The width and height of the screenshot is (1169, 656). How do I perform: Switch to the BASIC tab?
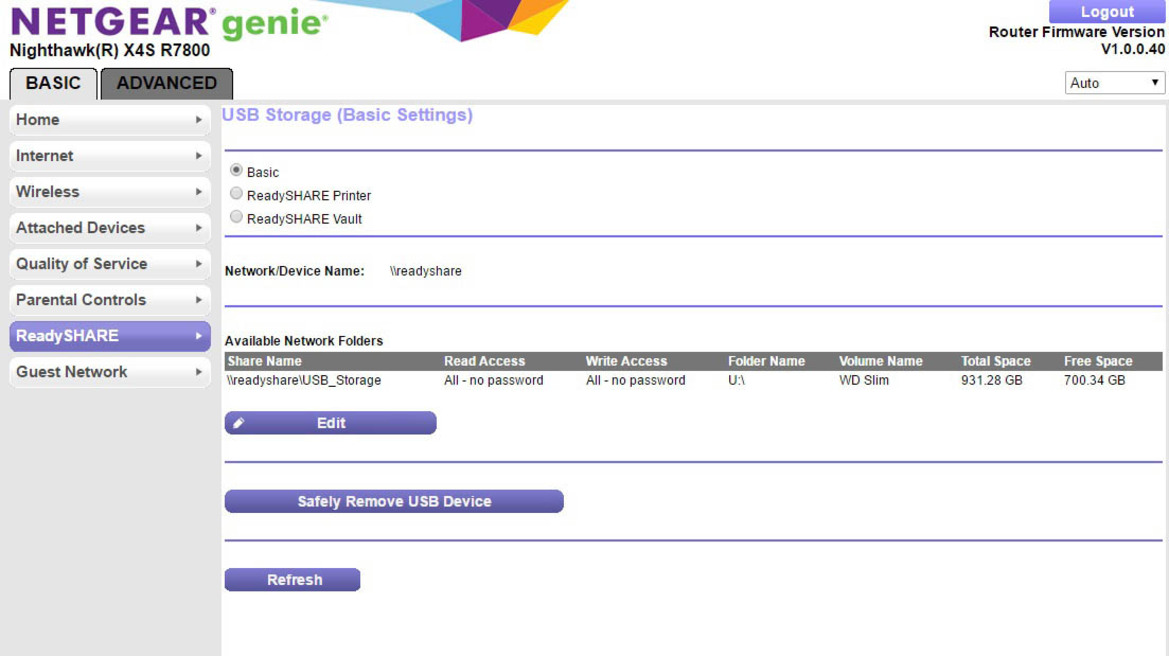coord(53,83)
